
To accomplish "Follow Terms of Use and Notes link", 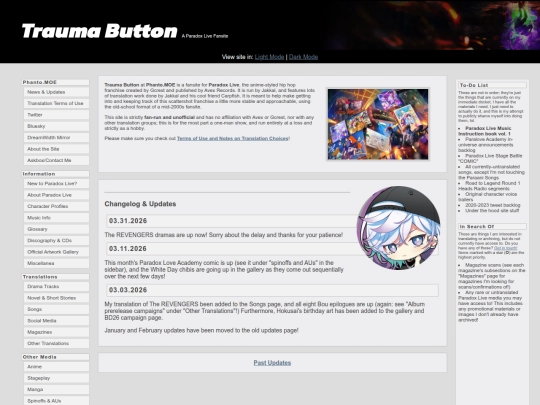I will [x=232, y=138].
